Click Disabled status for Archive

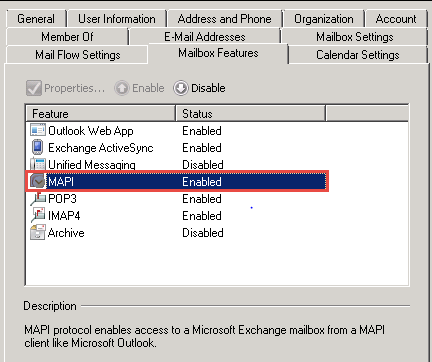pyautogui.click(x=203, y=233)
